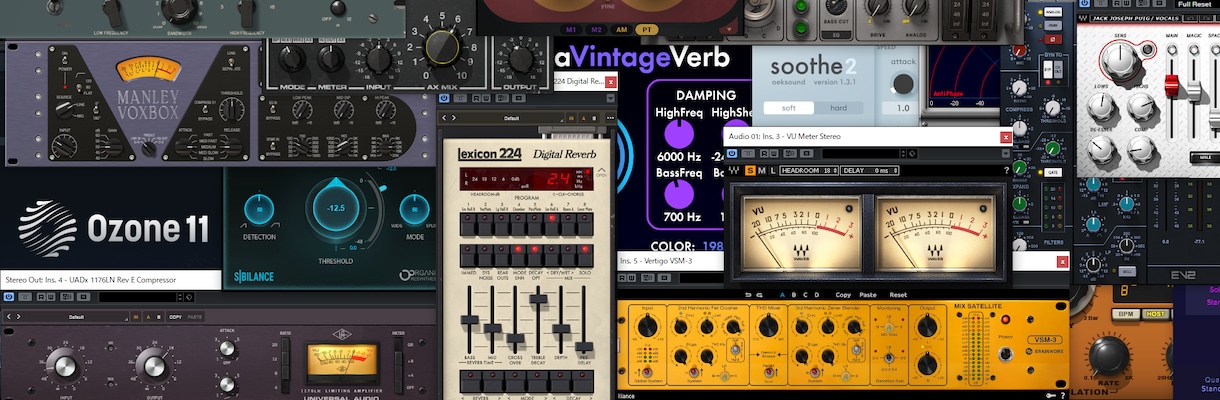
Task: Click HighFreq purple knob in VintageVerb
Action: (678, 132)
